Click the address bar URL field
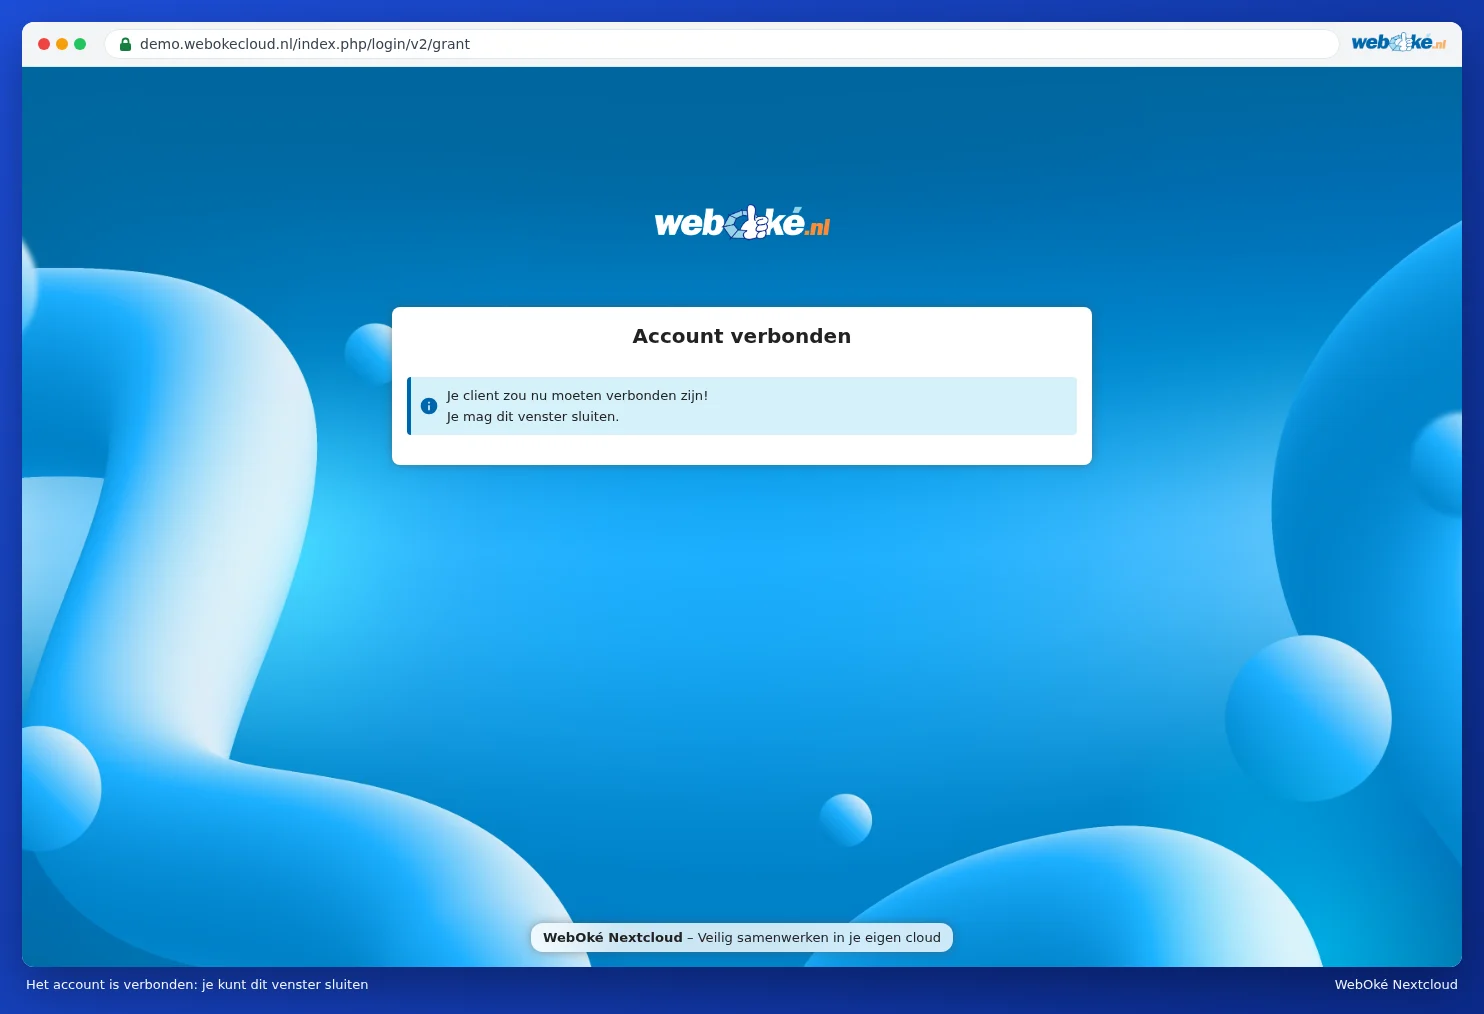Image resolution: width=1484 pixels, height=1014 pixels. click(721, 44)
